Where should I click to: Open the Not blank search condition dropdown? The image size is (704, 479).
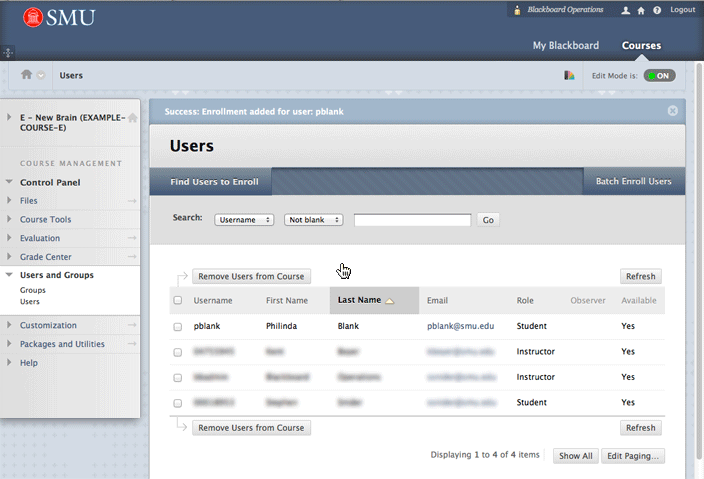(314, 220)
